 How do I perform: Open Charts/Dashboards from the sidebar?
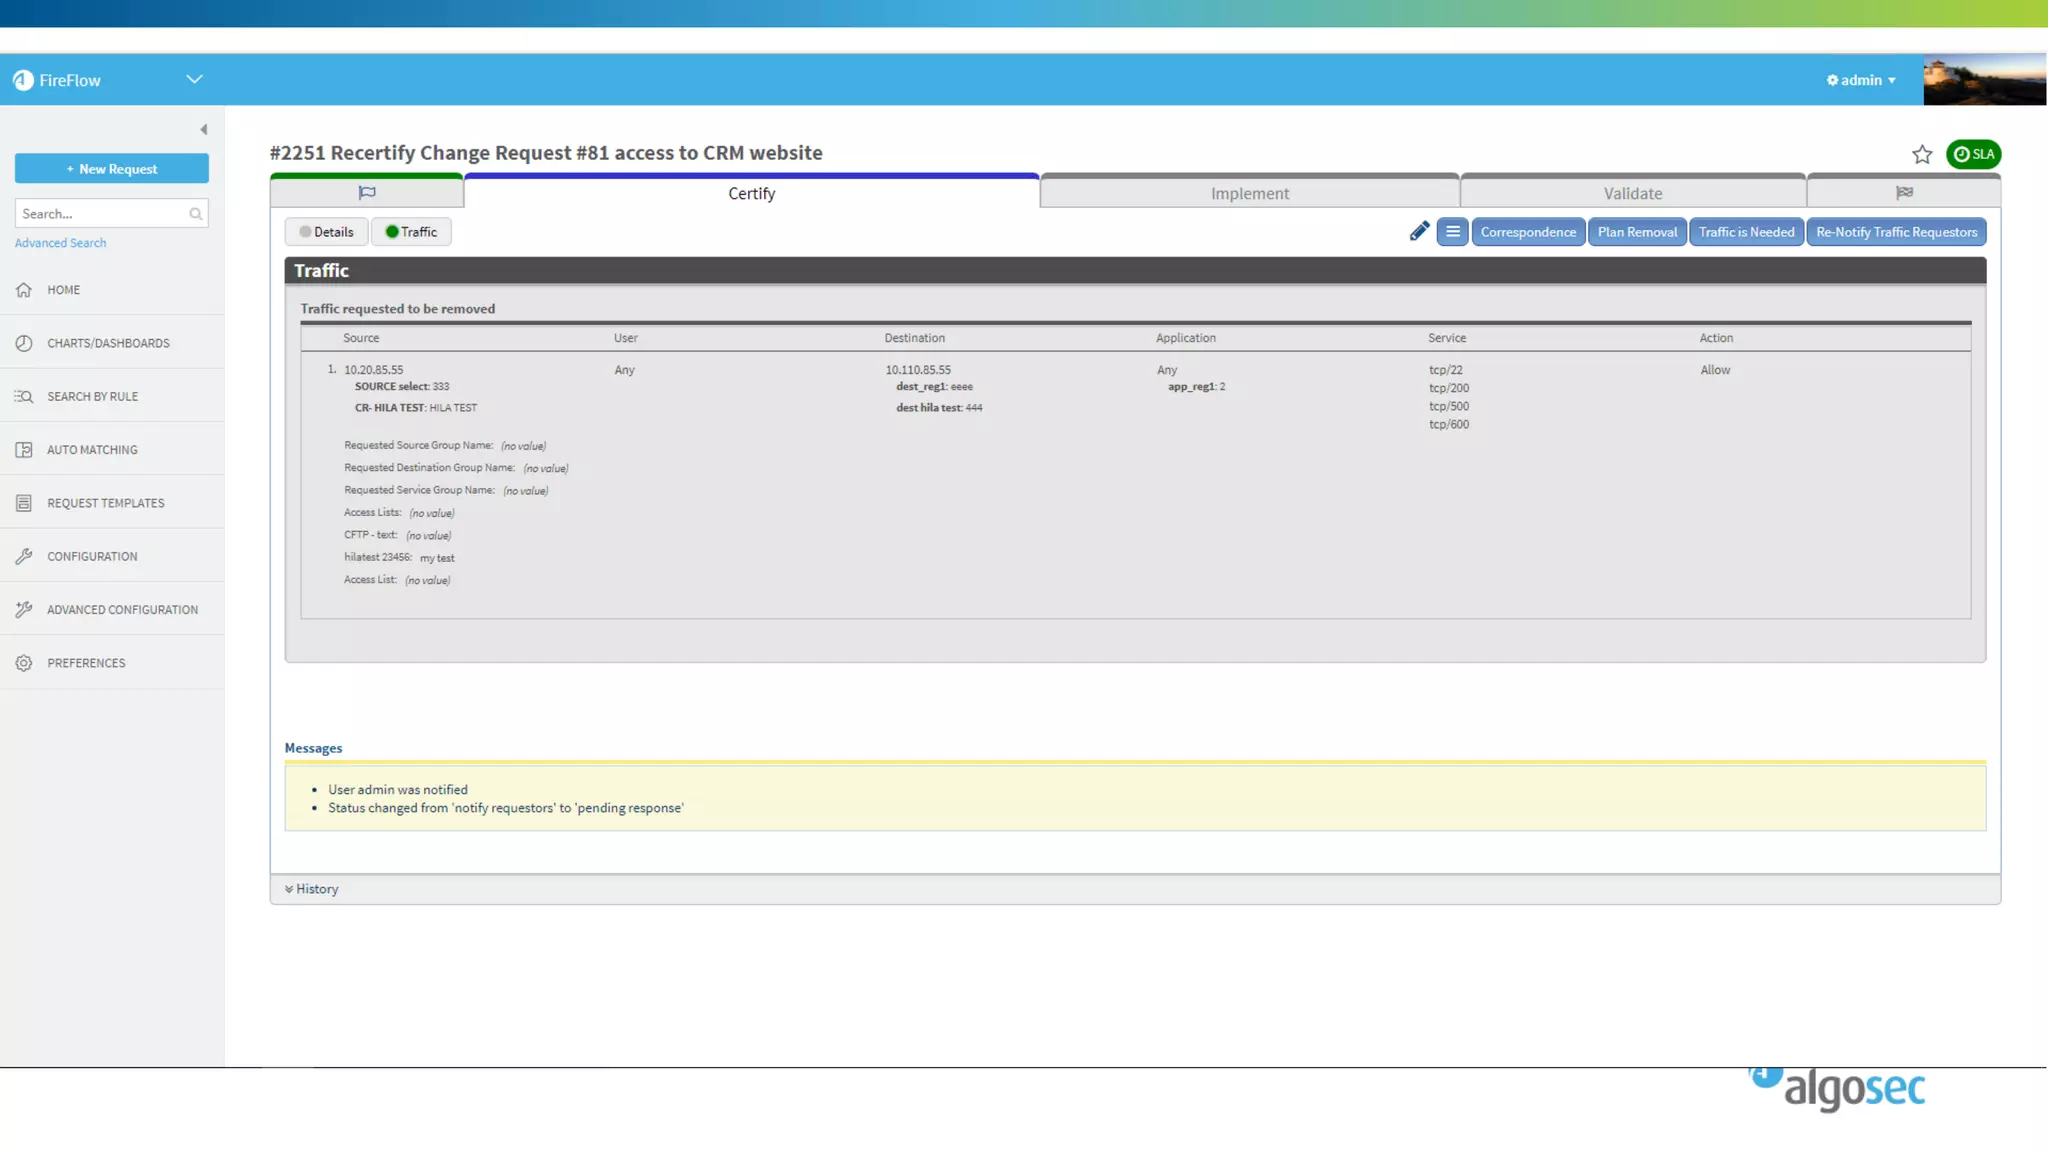click(108, 343)
